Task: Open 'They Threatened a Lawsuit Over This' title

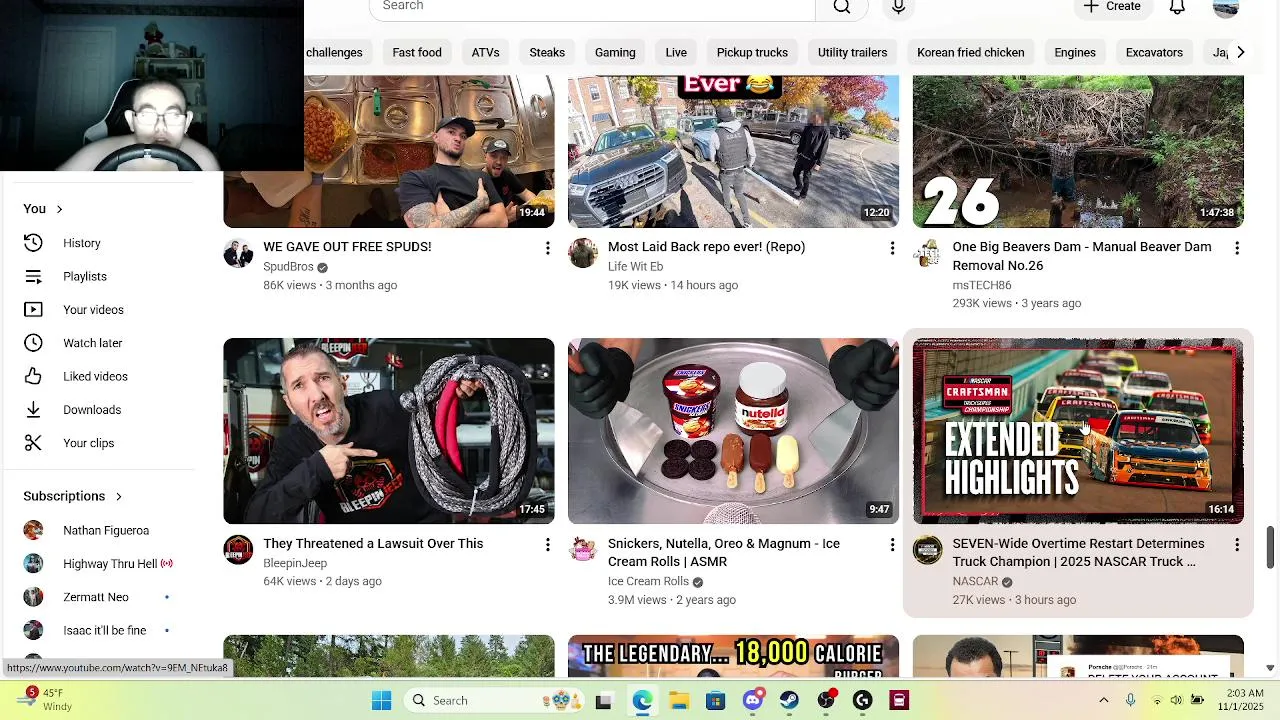Action: (x=373, y=544)
